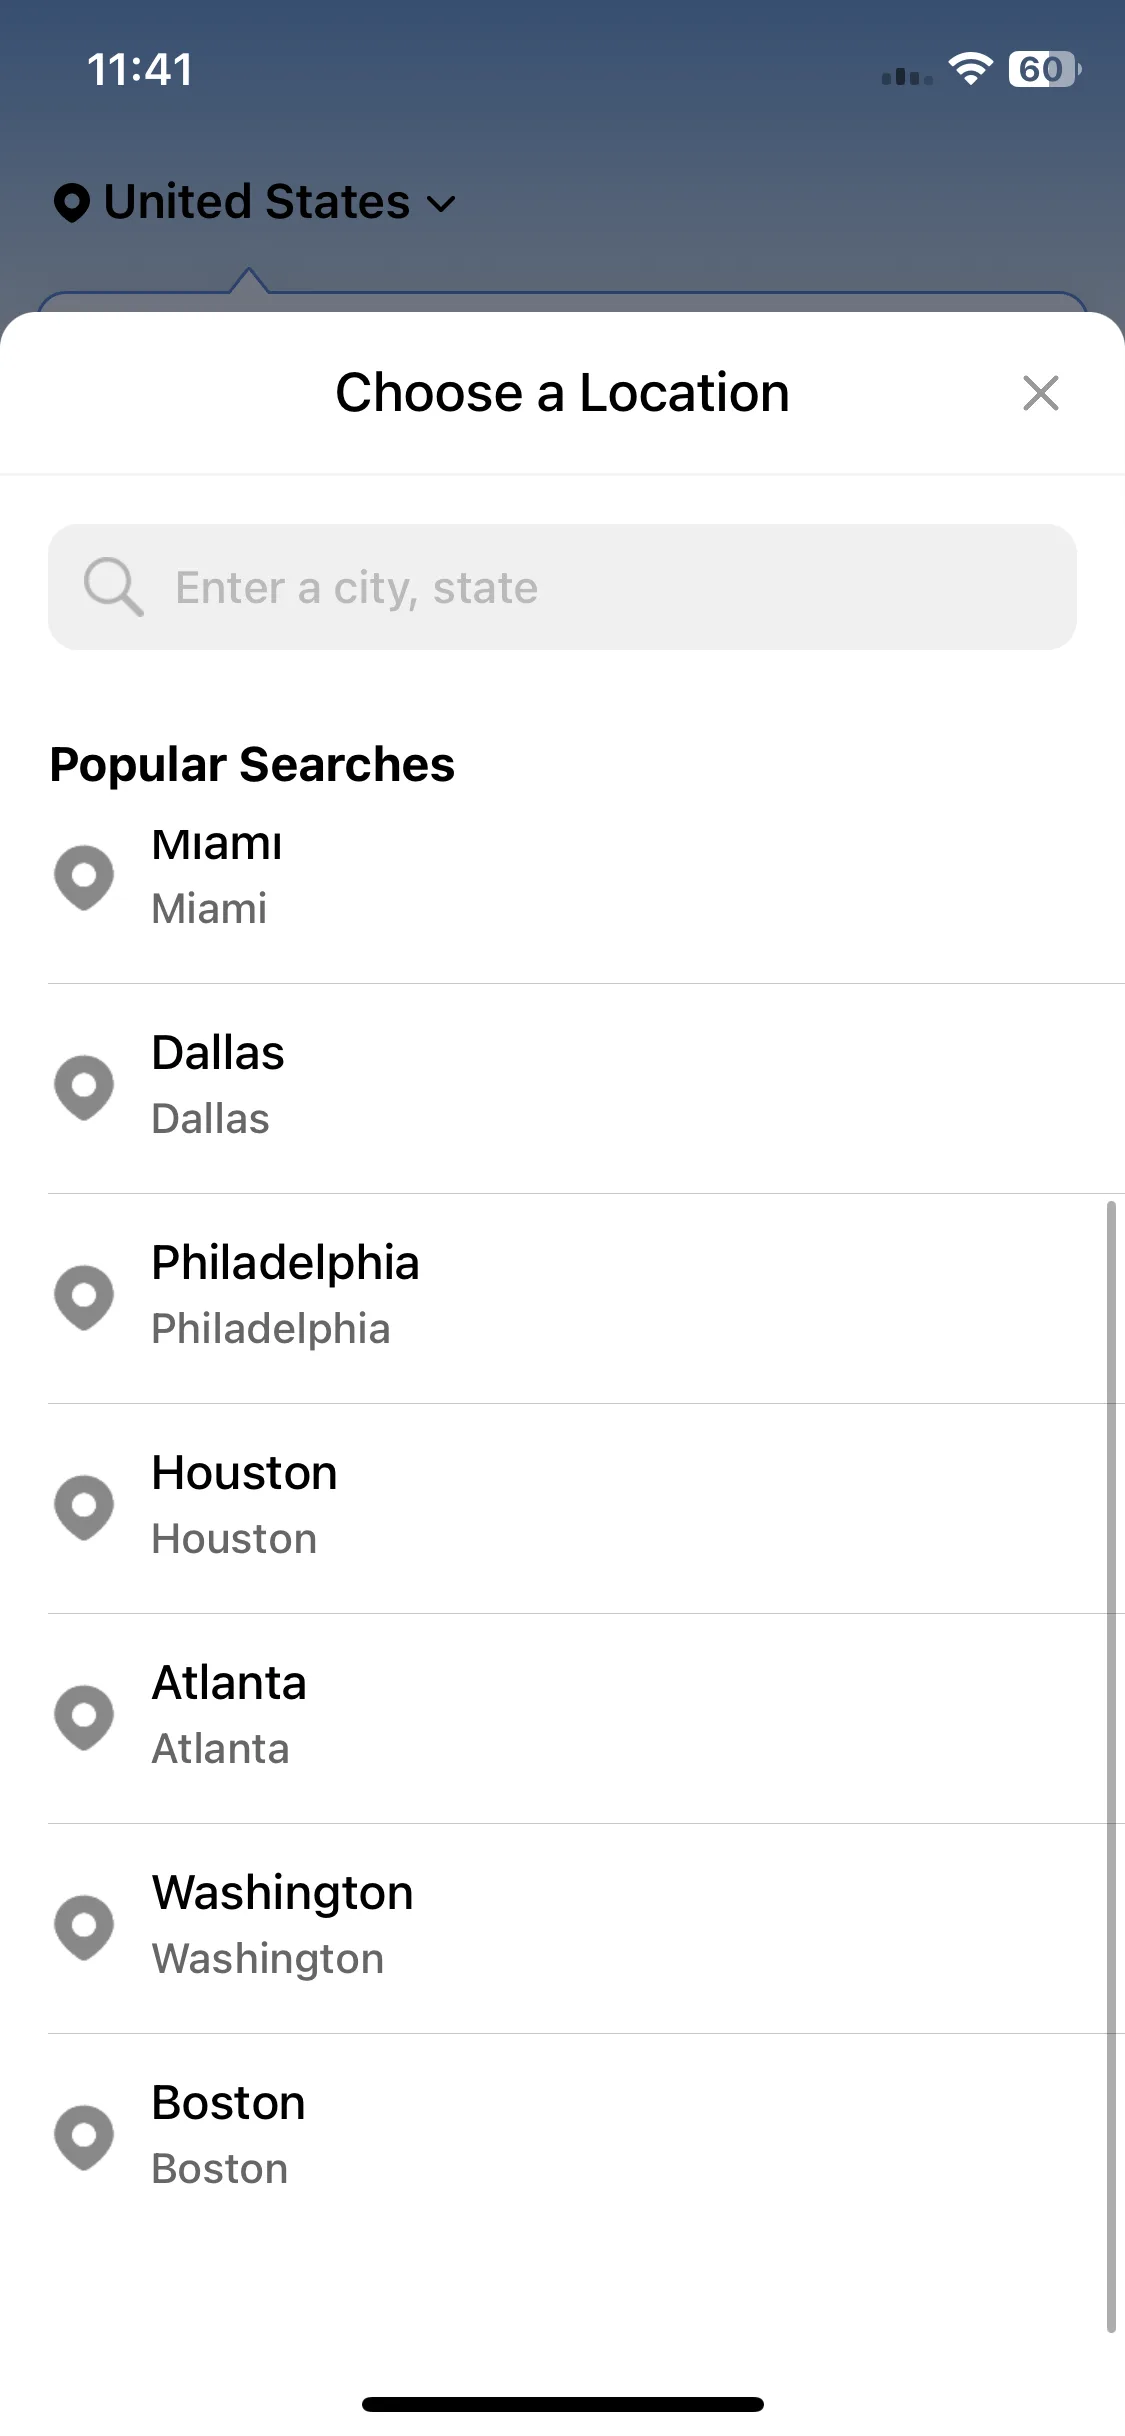
Task: Click the location pin next to United States
Action: (72, 202)
